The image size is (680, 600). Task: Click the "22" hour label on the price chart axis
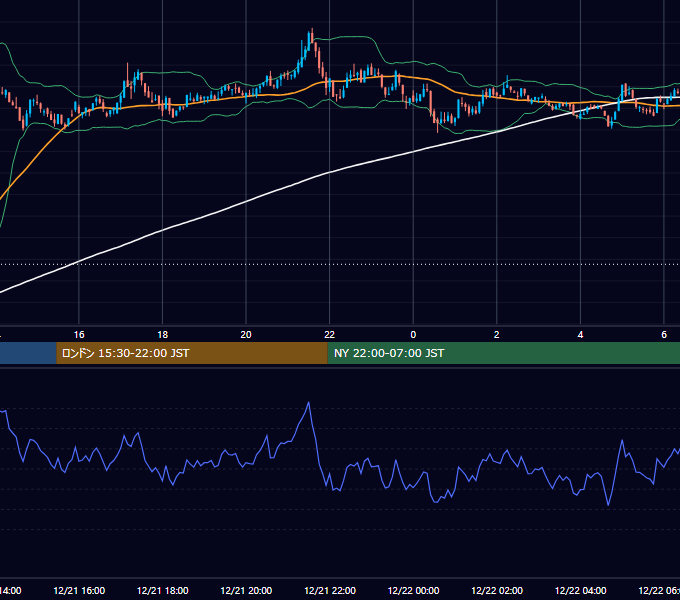330,335
